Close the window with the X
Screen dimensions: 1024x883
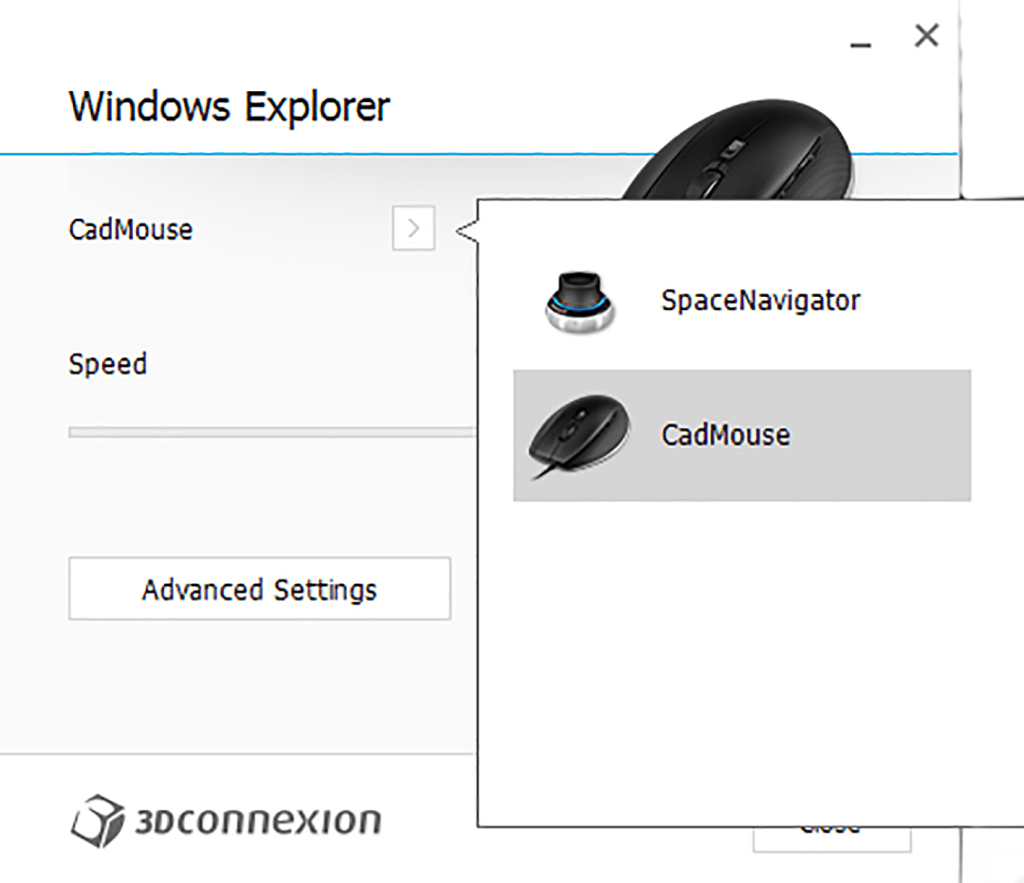(926, 35)
